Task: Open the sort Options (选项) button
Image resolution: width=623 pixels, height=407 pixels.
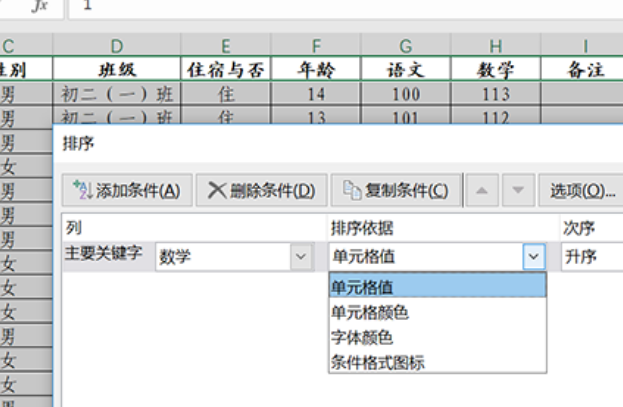Action: [x=581, y=190]
